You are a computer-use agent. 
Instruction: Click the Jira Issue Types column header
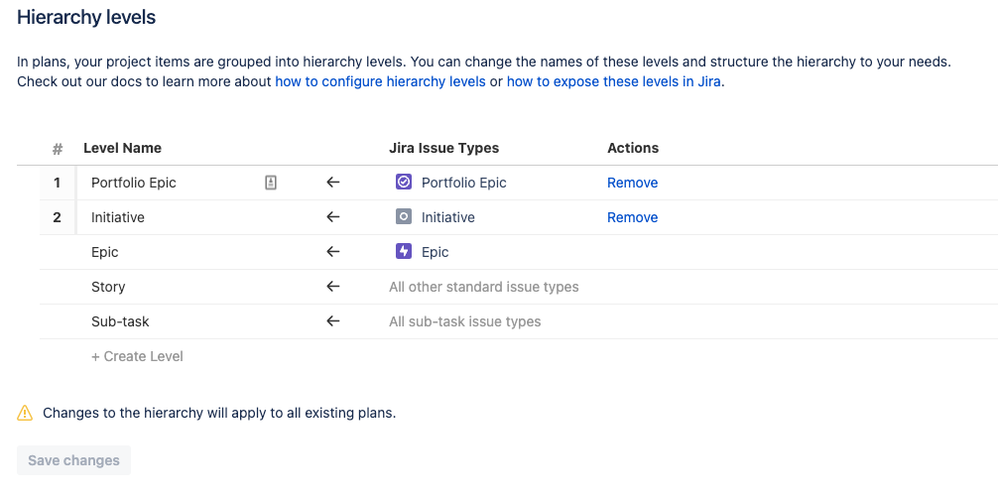click(444, 148)
